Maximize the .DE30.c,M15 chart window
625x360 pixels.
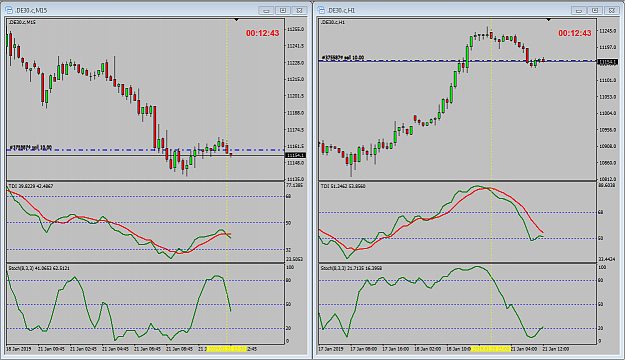[x=283, y=10]
